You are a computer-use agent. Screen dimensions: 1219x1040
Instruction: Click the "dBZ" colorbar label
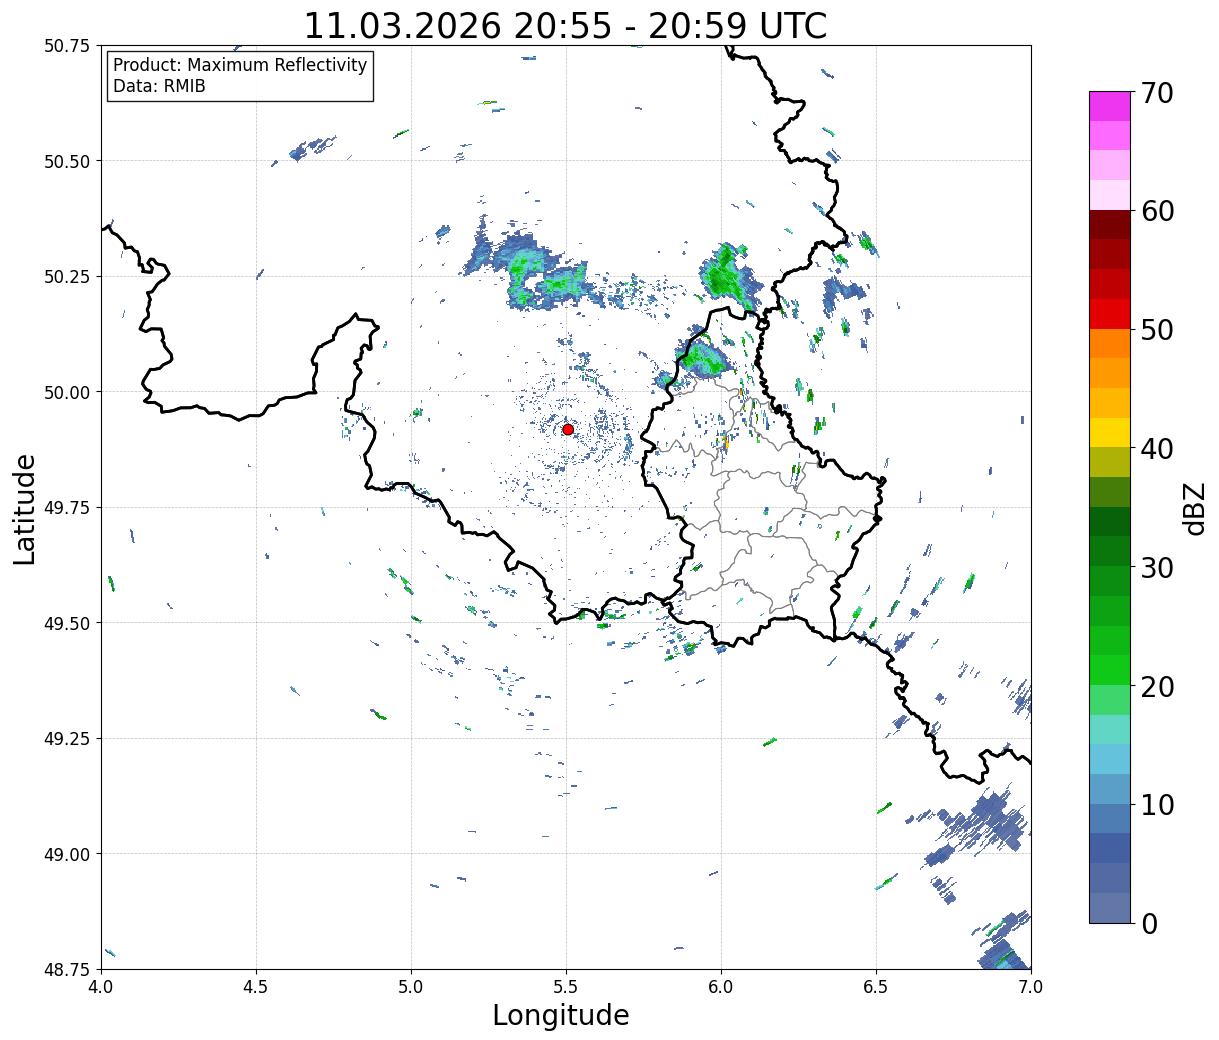point(1195,508)
